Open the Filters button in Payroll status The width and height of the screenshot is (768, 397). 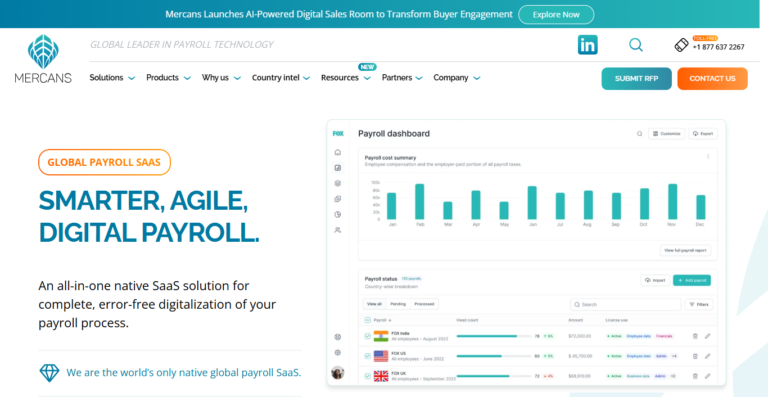click(699, 304)
